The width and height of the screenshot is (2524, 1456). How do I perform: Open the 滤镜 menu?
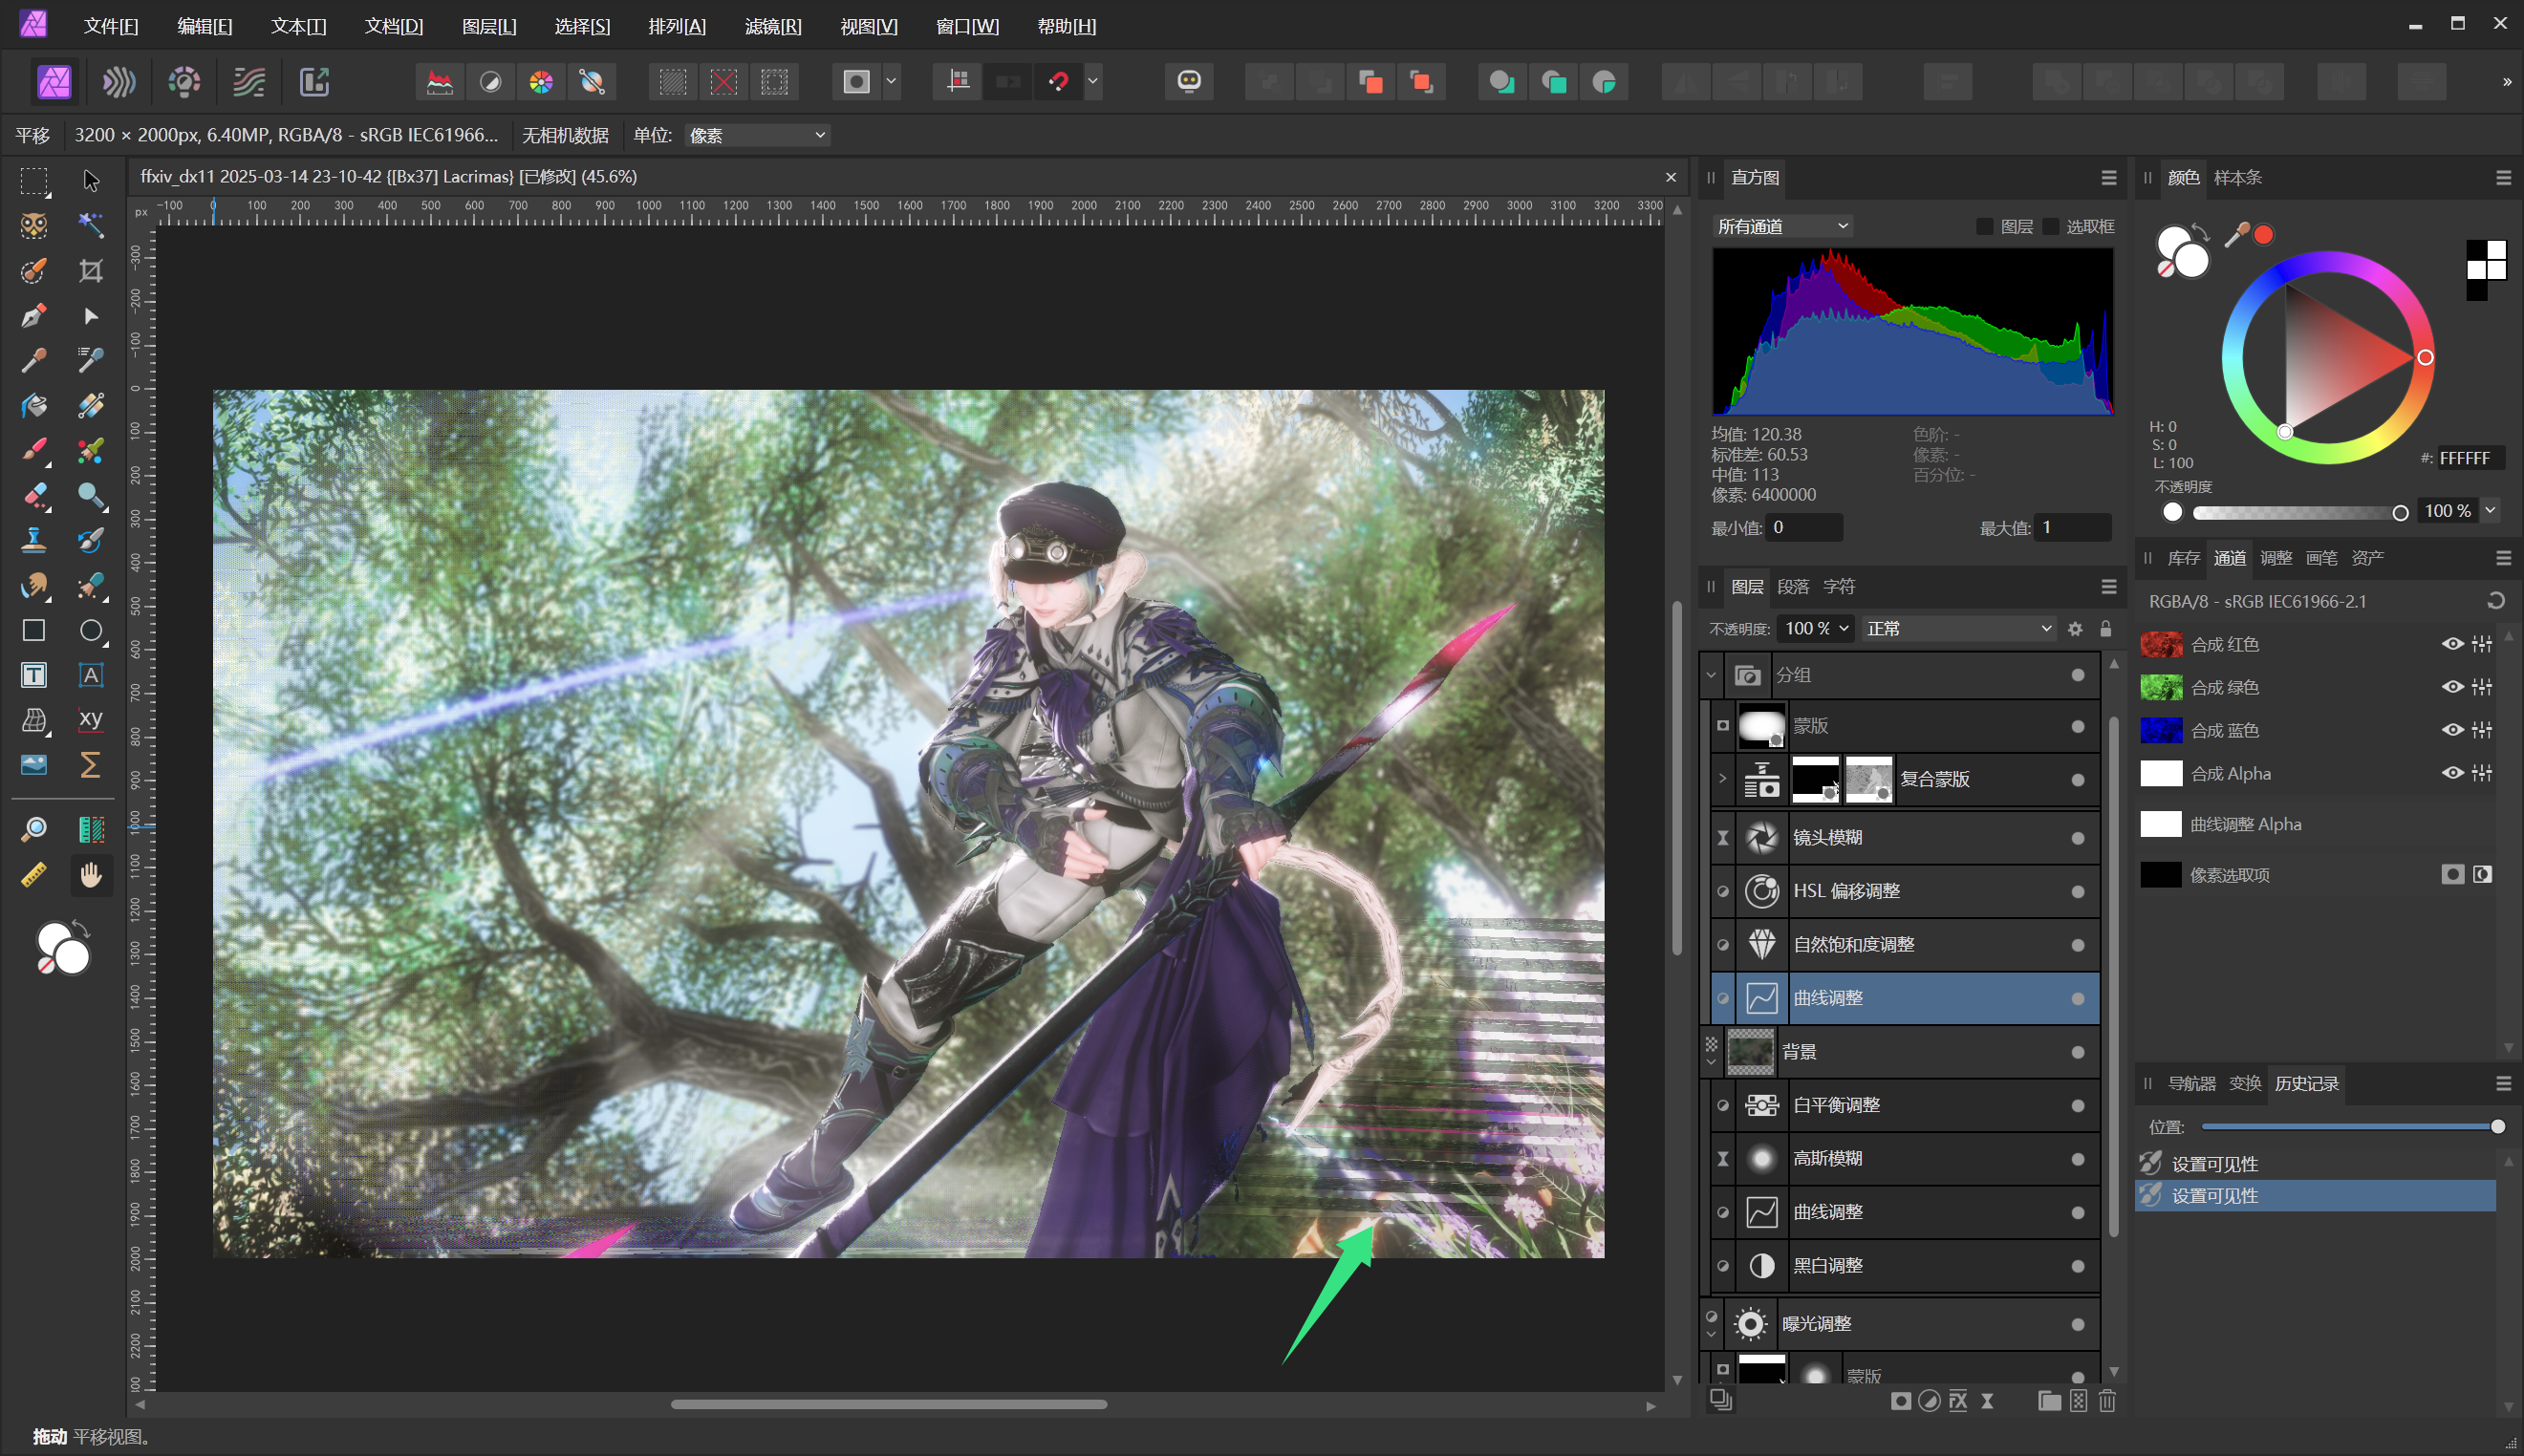click(773, 26)
